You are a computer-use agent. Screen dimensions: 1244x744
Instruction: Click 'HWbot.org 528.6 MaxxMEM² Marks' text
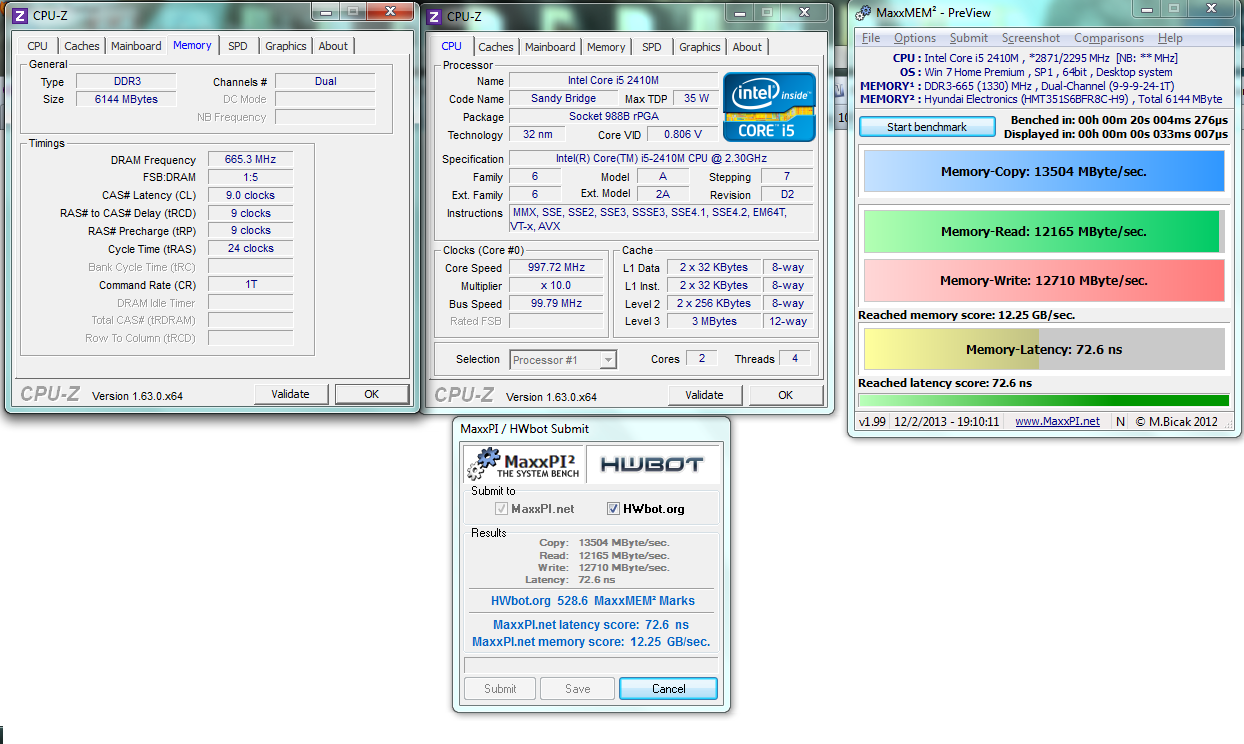click(x=592, y=601)
